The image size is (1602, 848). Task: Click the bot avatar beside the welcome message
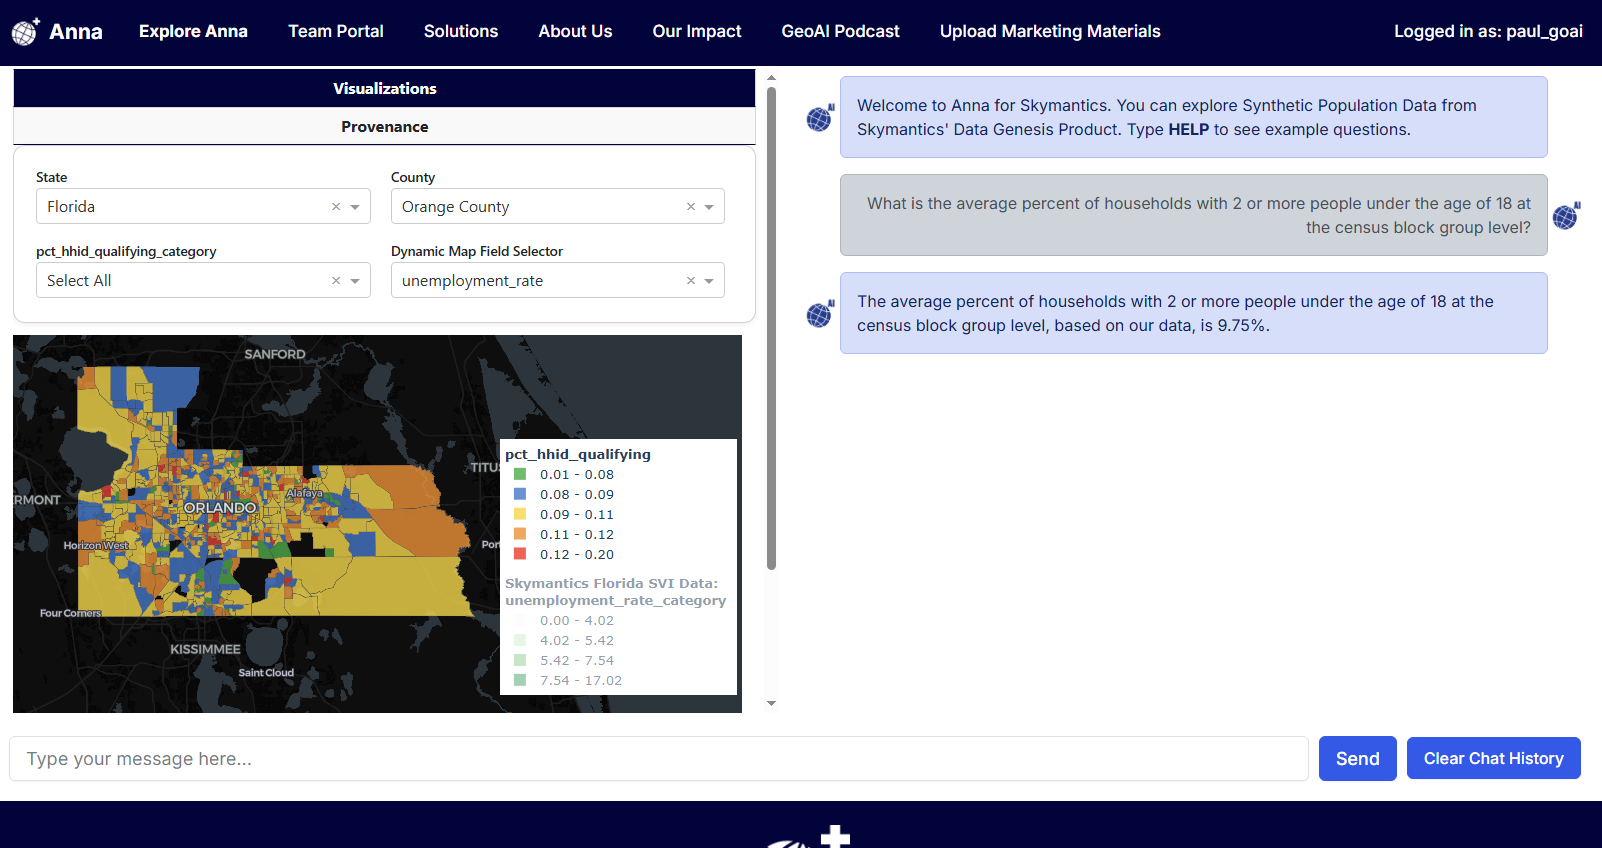[x=820, y=118]
